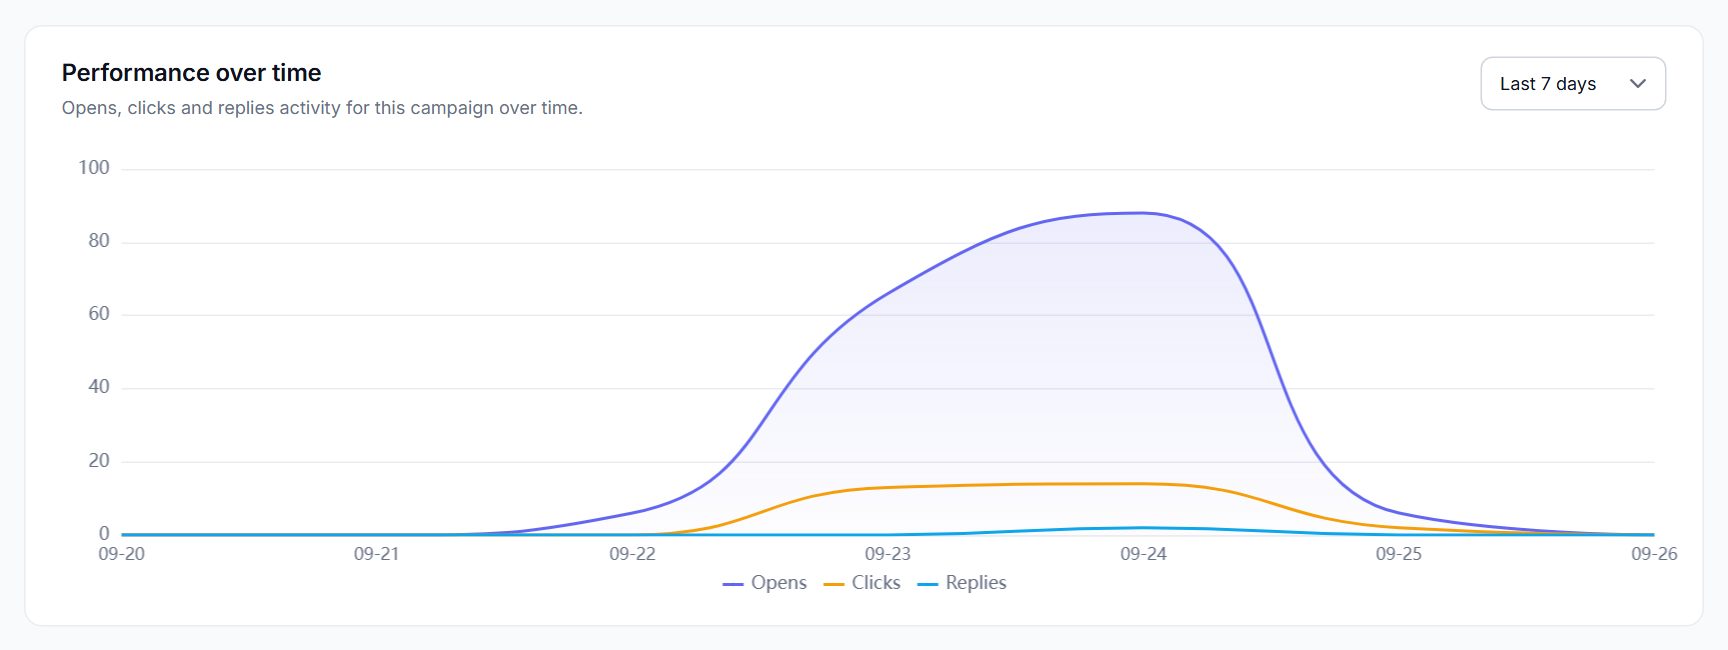This screenshot has width=1728, height=650.
Task: Click the orange Clicks legend line marker
Action: (x=834, y=584)
